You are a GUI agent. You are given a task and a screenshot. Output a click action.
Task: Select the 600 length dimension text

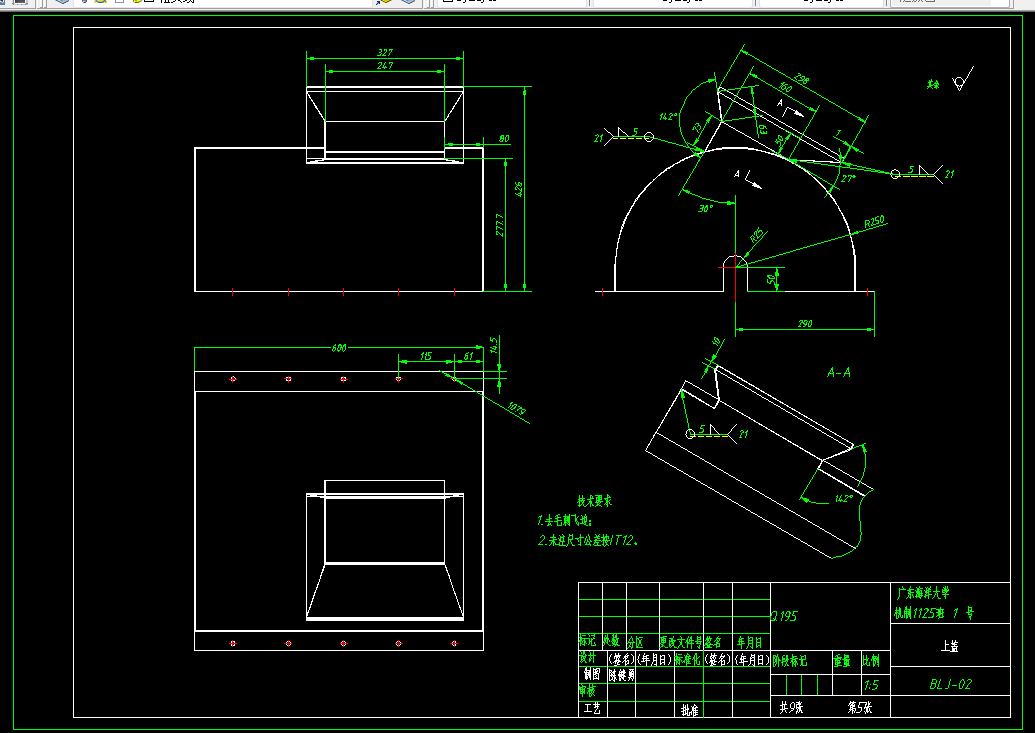point(339,348)
